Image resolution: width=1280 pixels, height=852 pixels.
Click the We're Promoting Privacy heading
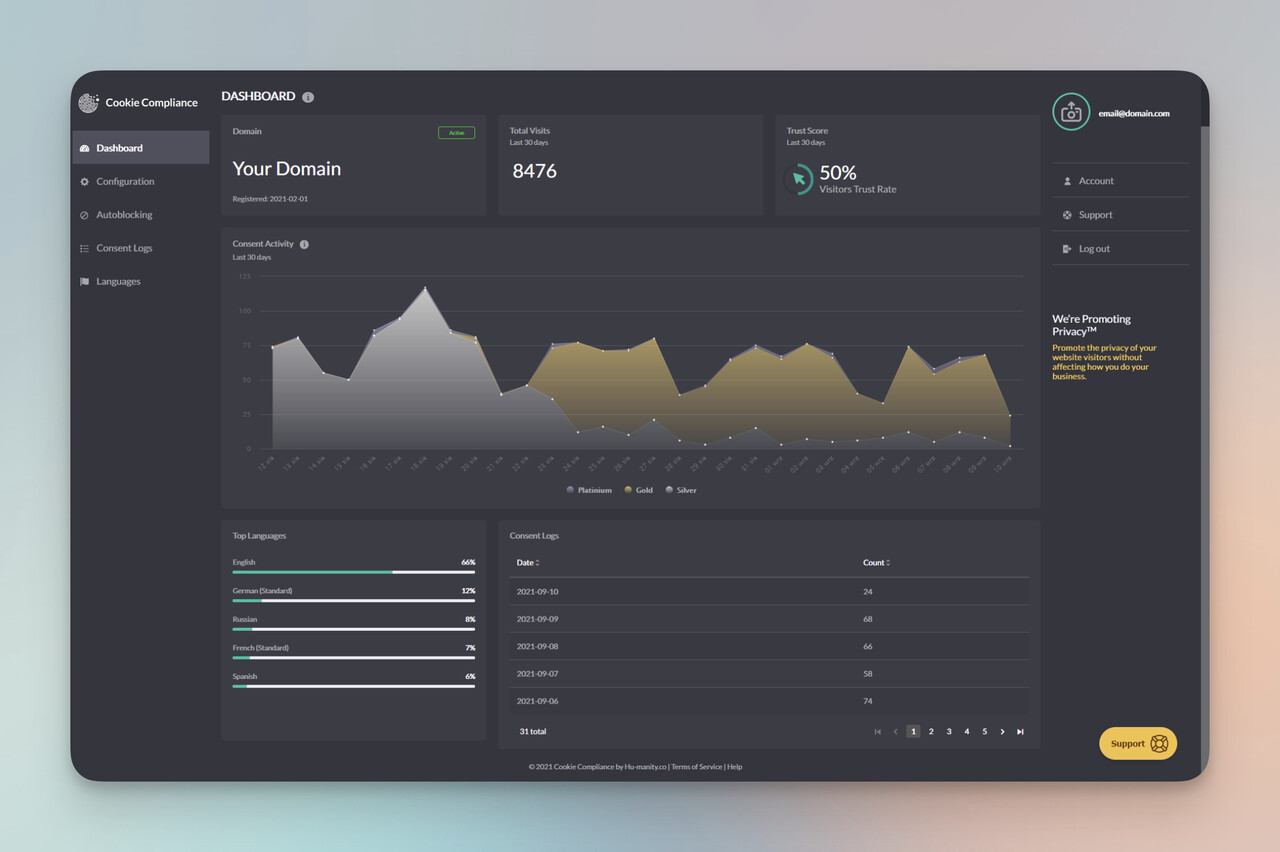(x=1091, y=325)
